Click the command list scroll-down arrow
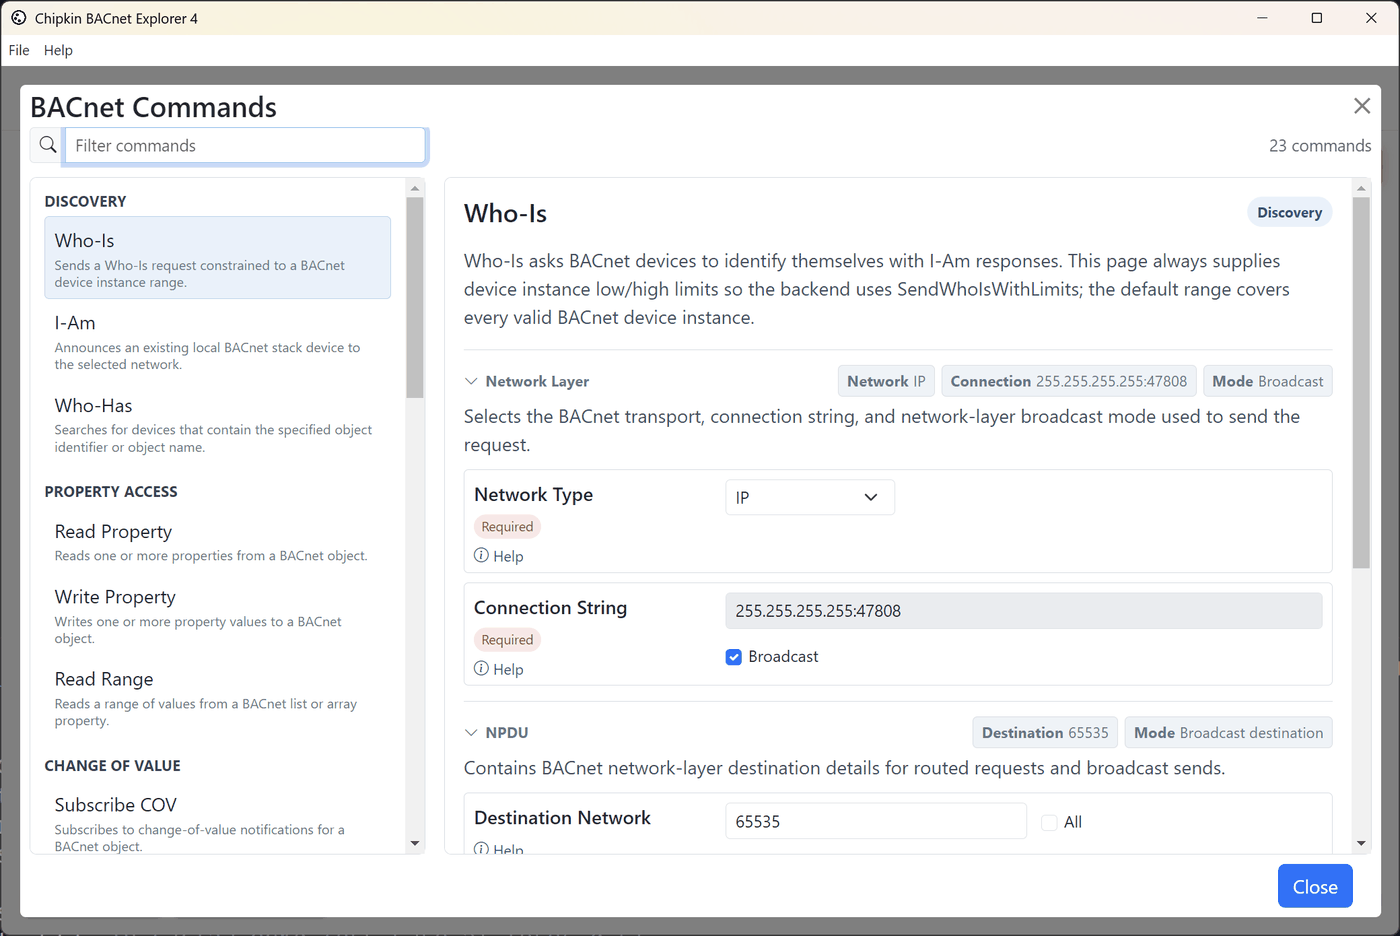Screen dimensions: 1400x936 (415, 843)
